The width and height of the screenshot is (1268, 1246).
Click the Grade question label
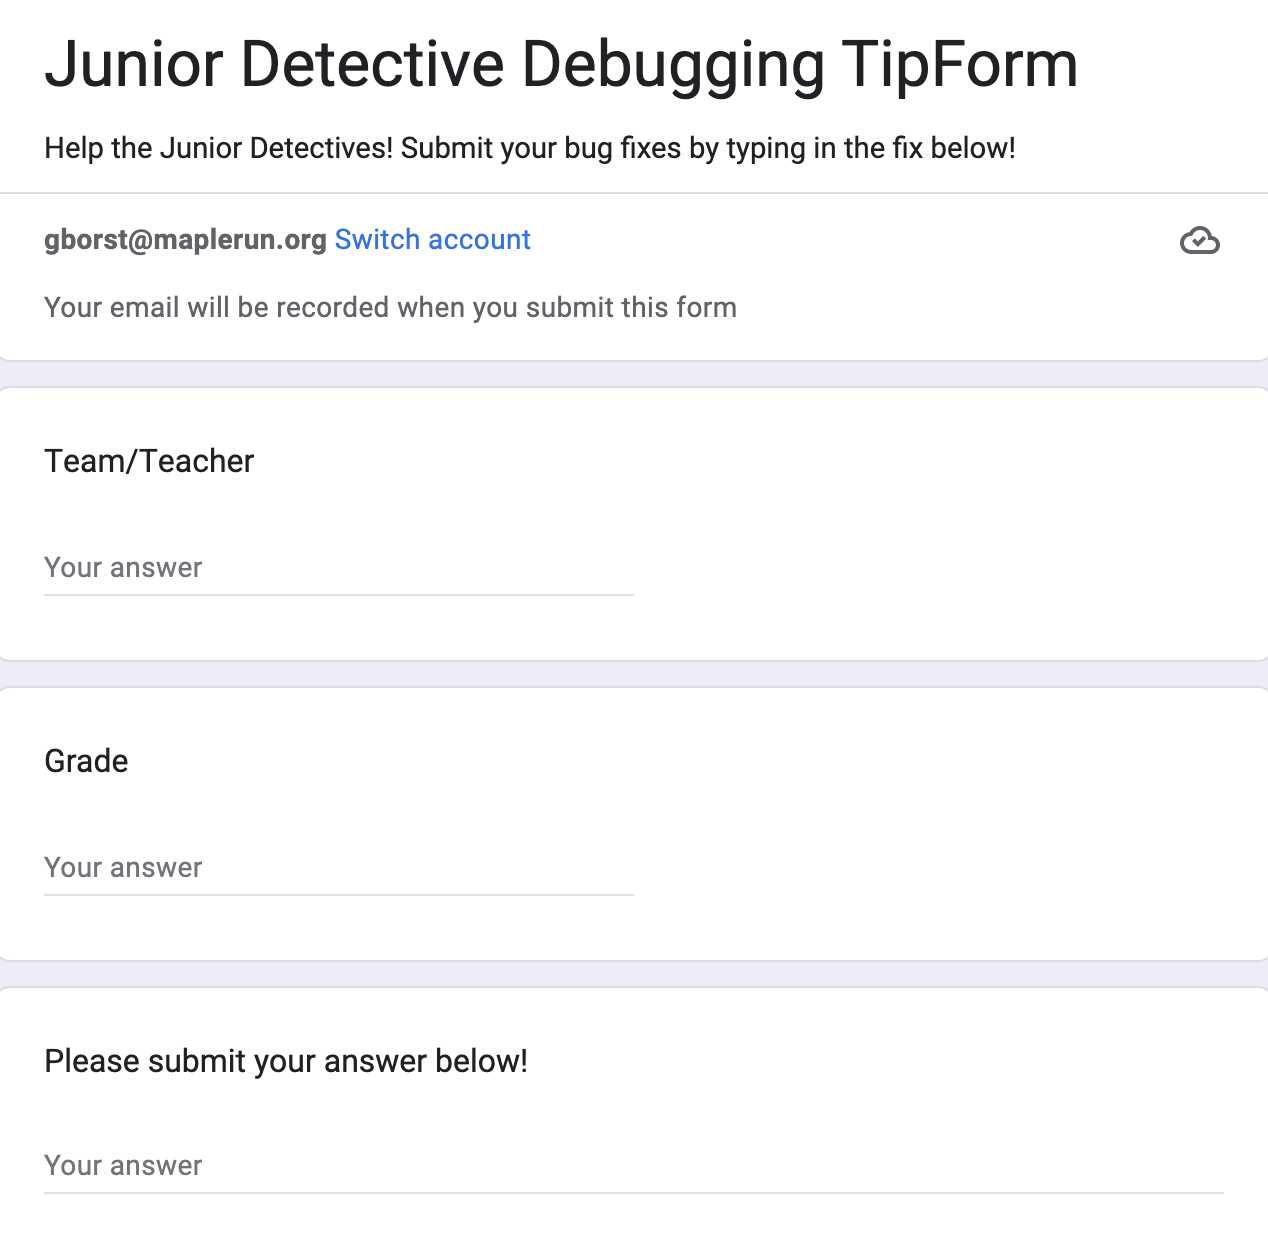[86, 761]
